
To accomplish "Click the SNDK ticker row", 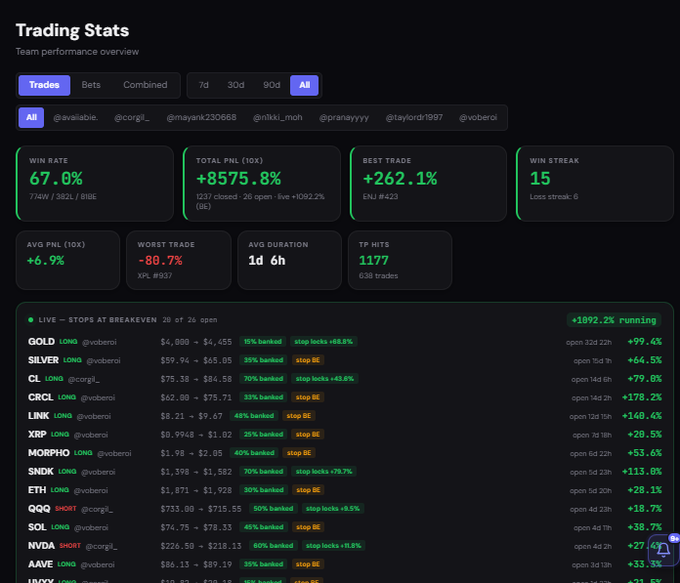I will coord(345,472).
